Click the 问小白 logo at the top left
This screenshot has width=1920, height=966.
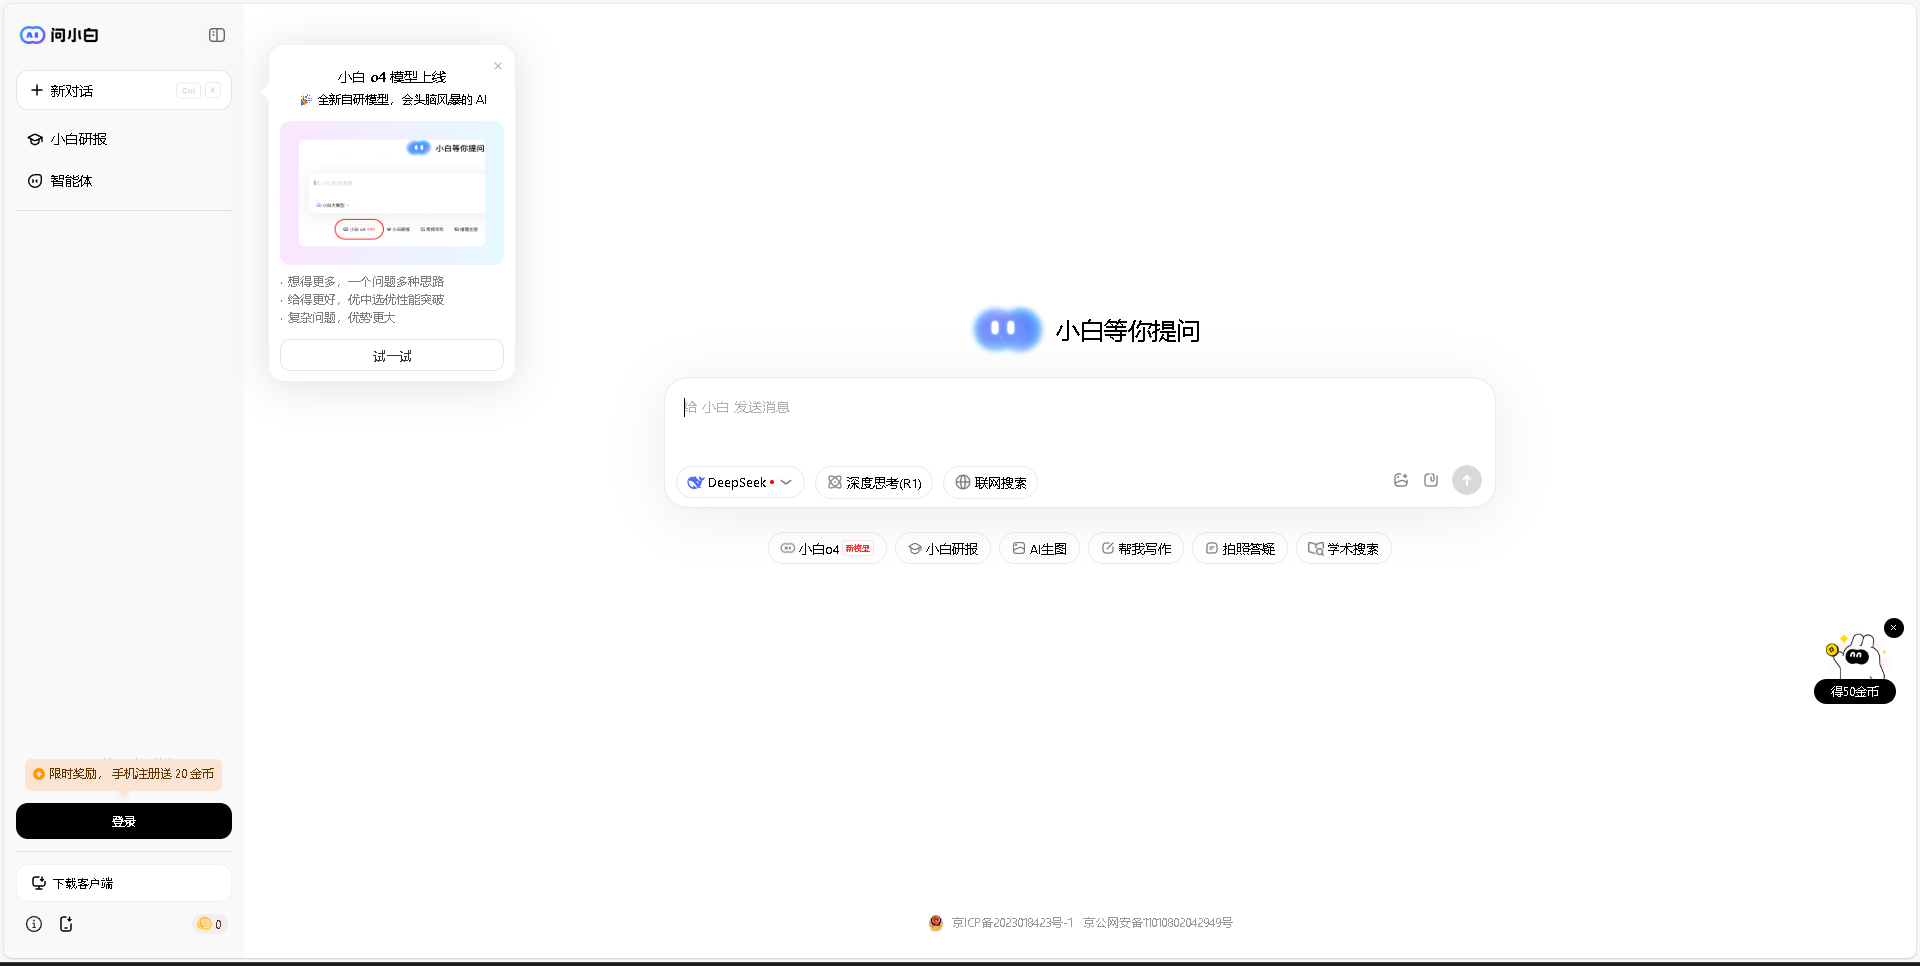pos(58,35)
